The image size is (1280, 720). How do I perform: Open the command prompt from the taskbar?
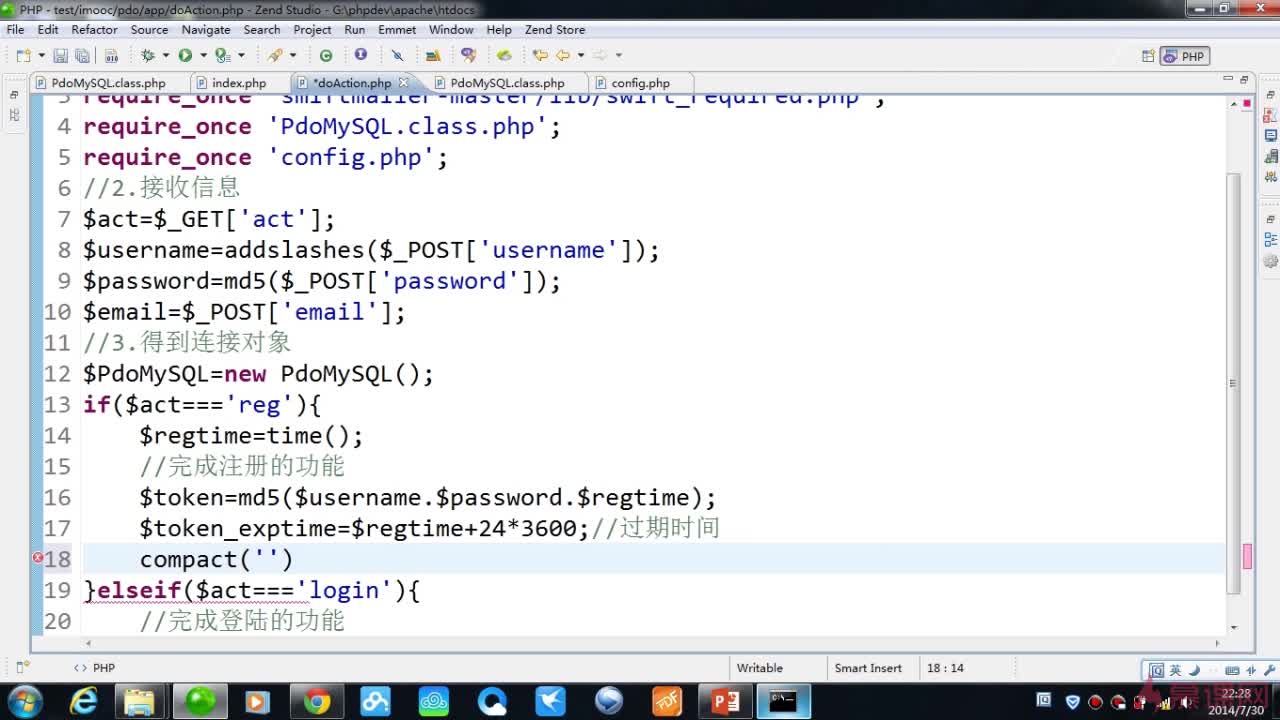pos(783,702)
